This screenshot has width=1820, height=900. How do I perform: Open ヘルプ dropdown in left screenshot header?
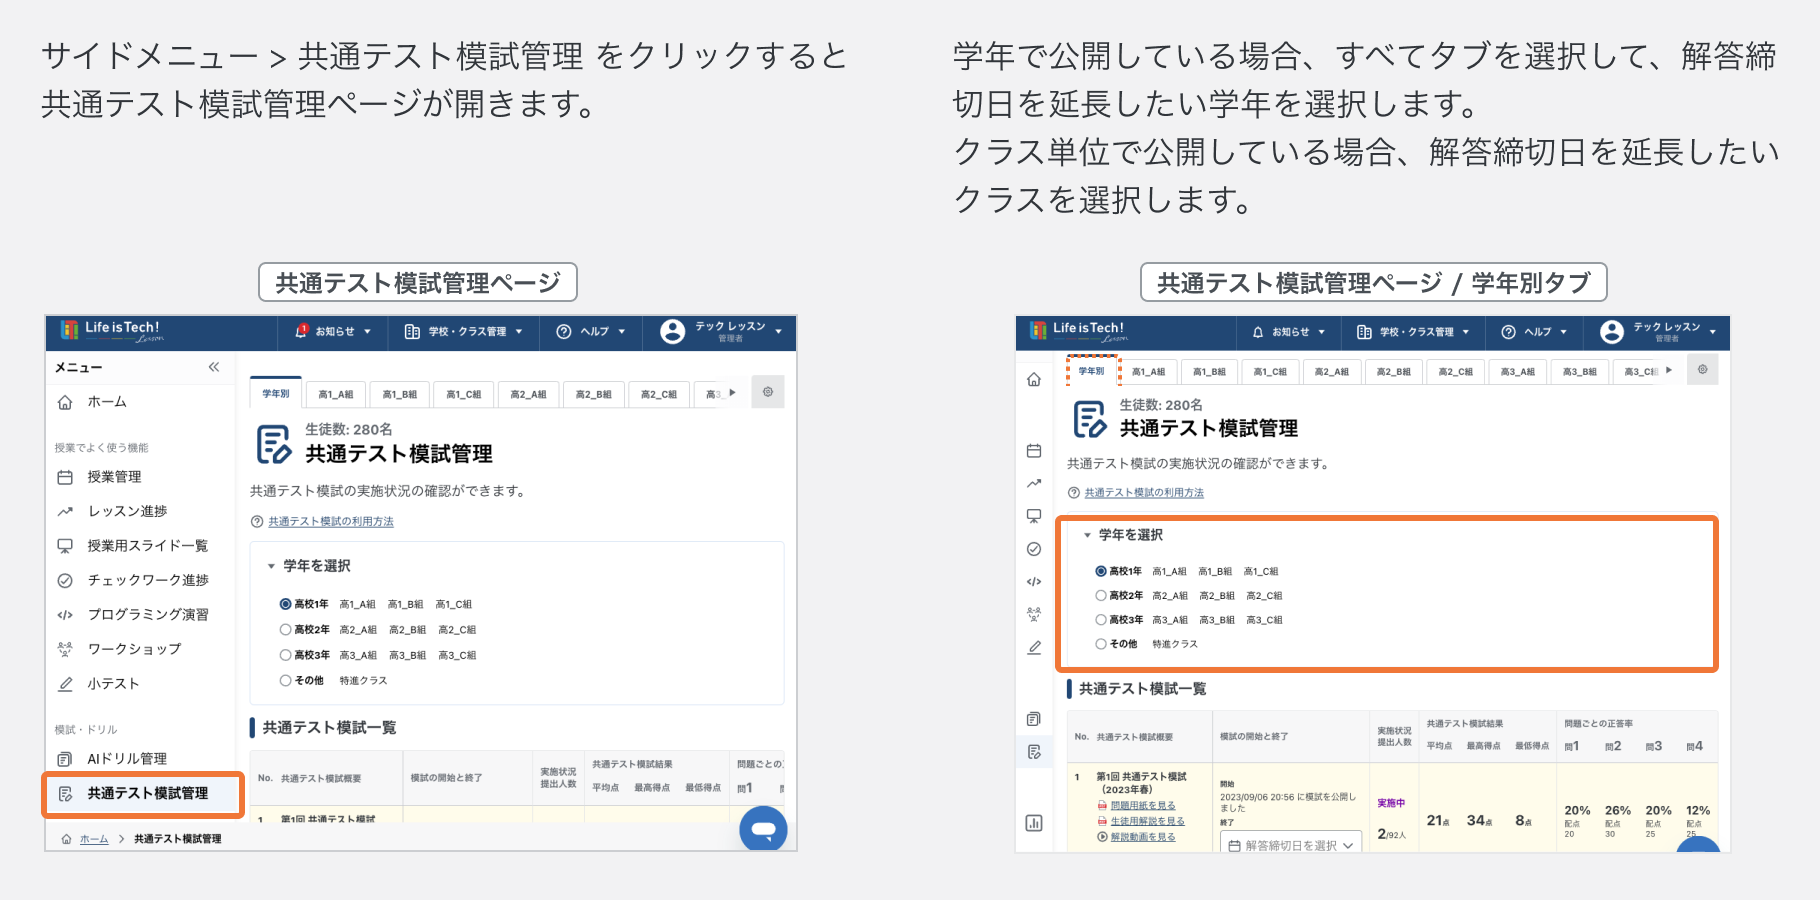pos(591,331)
